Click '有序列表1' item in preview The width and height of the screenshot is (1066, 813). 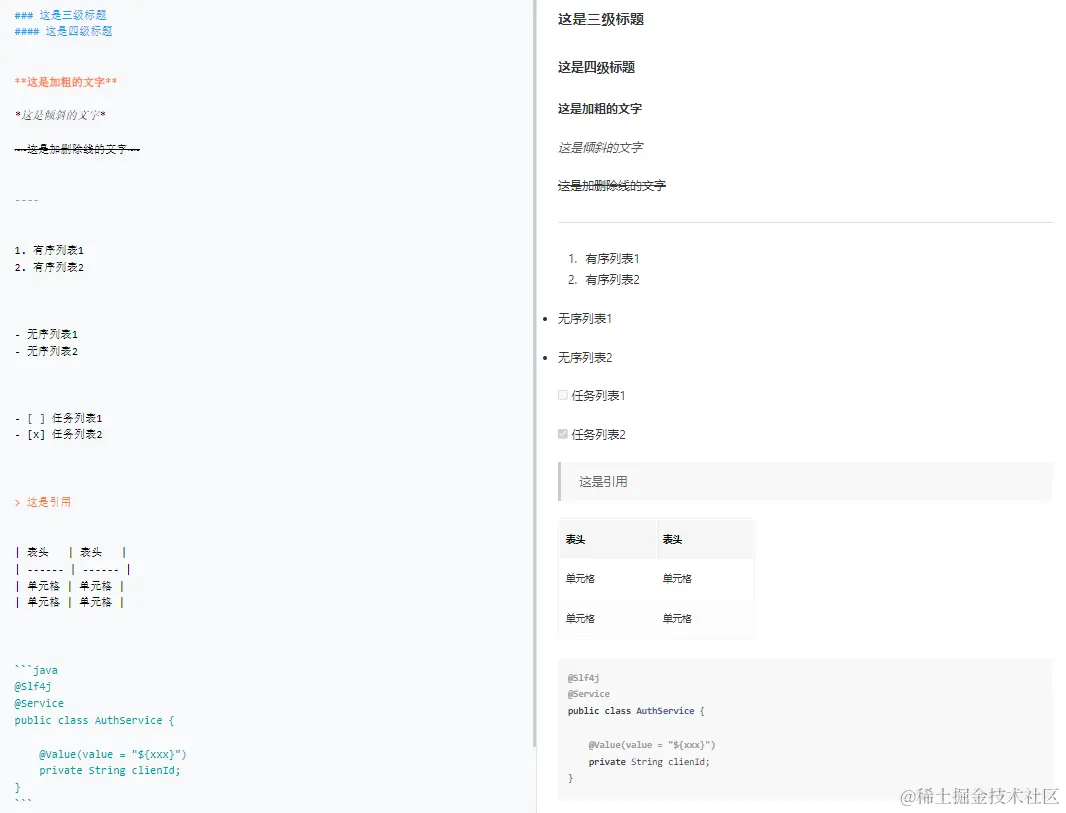[x=612, y=259]
